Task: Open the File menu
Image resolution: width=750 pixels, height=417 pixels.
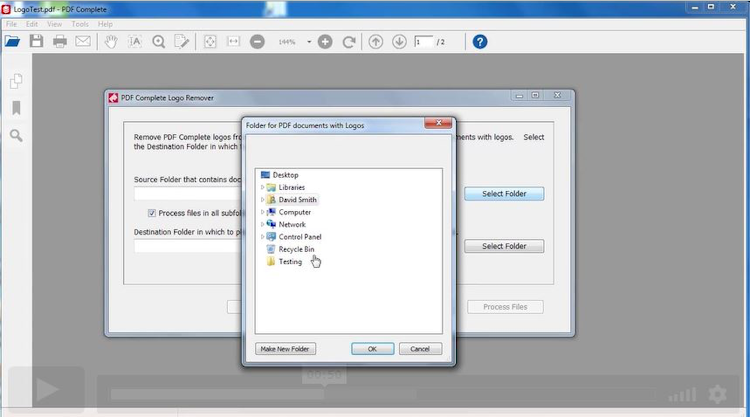Action: tap(11, 24)
